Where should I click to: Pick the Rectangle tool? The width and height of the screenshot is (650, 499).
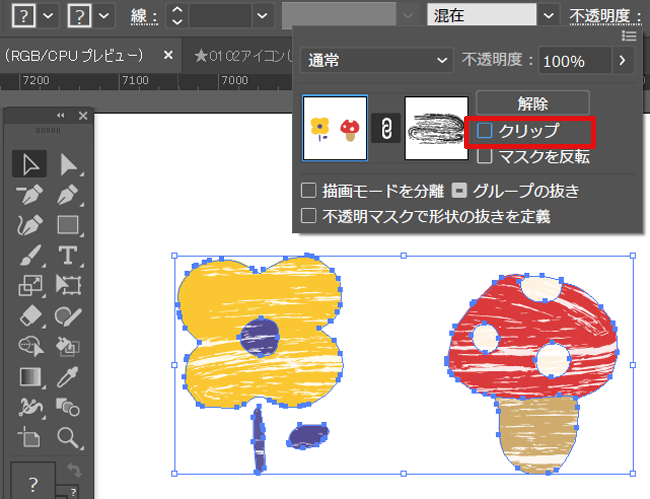[68, 225]
